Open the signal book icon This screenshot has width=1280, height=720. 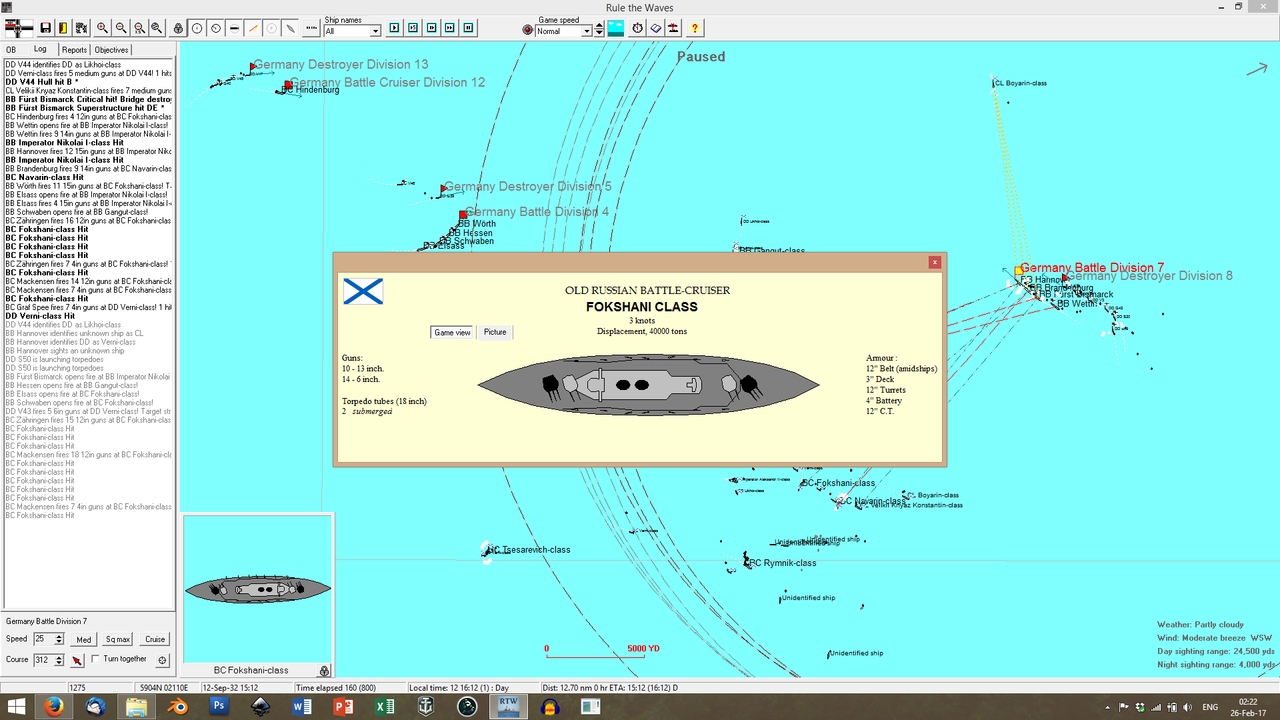(x=658, y=28)
